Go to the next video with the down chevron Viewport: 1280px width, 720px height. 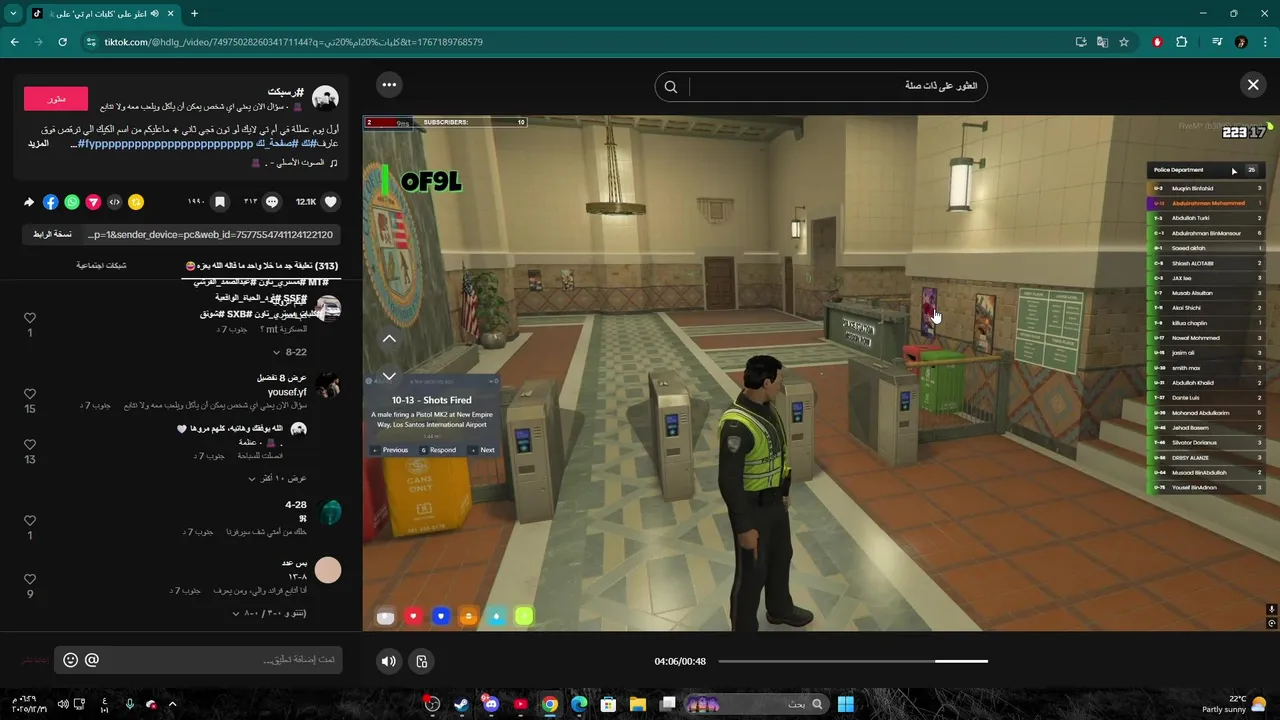coord(390,376)
